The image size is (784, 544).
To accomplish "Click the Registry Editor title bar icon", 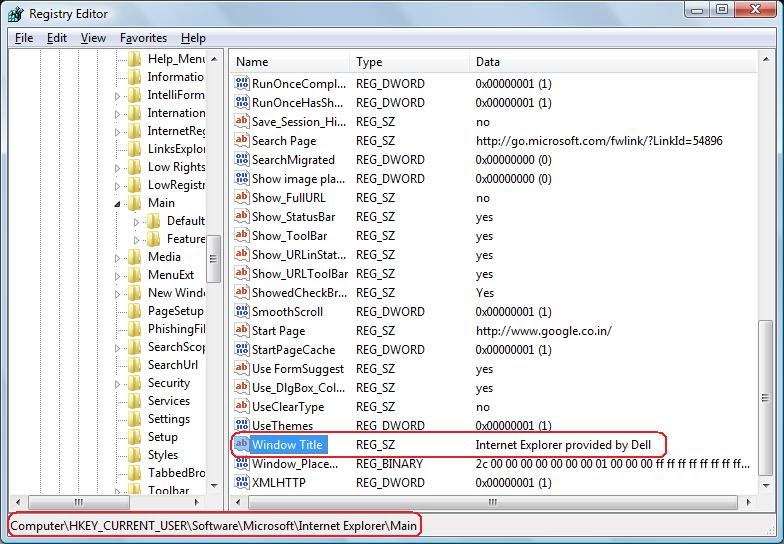I will pyautogui.click(x=16, y=14).
